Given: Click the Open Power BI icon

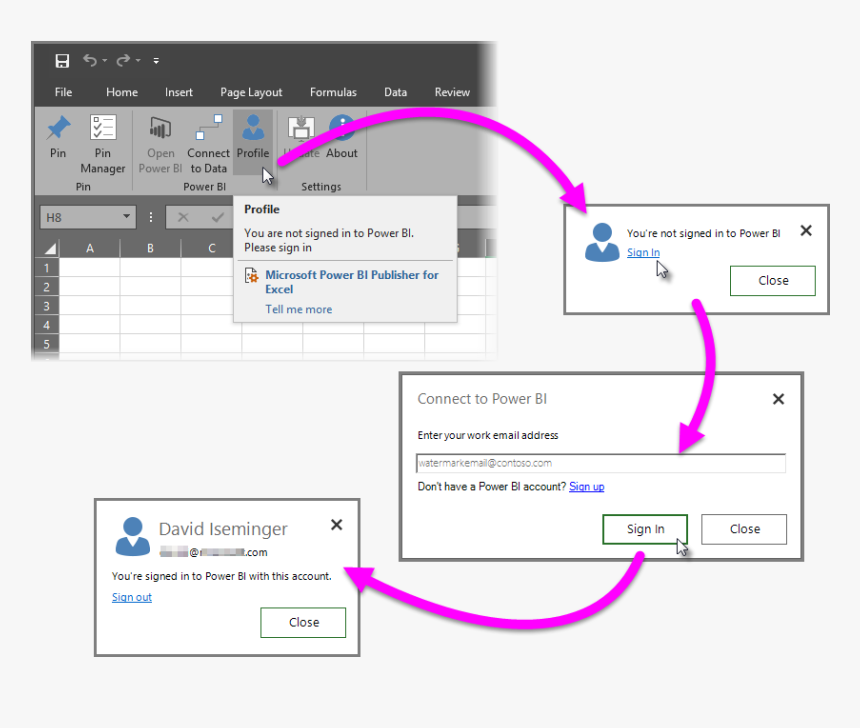Looking at the screenshot, I should [x=160, y=128].
